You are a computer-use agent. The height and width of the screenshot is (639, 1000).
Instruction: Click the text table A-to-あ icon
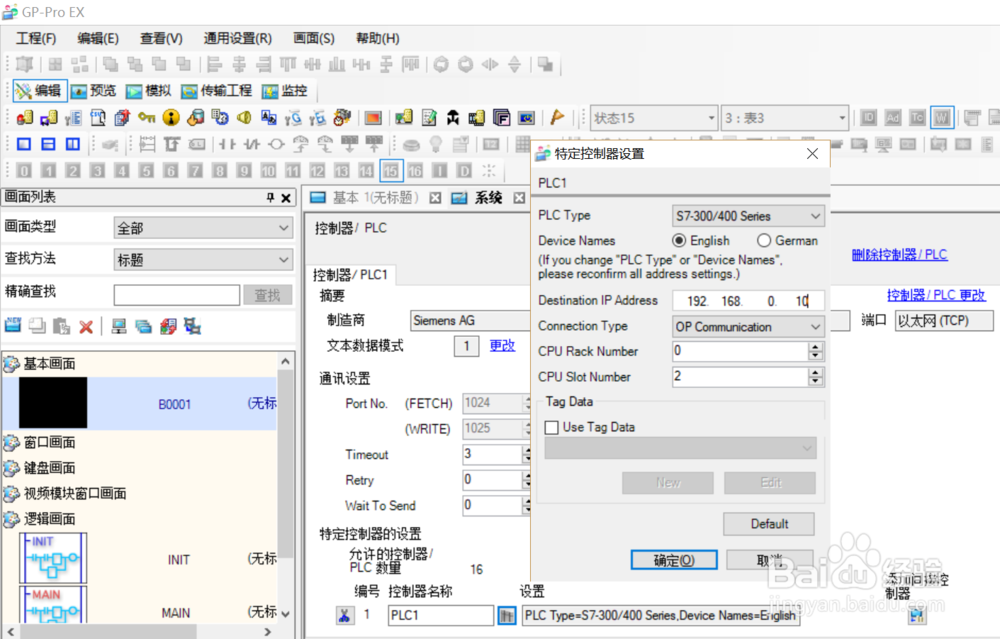pos(268,117)
